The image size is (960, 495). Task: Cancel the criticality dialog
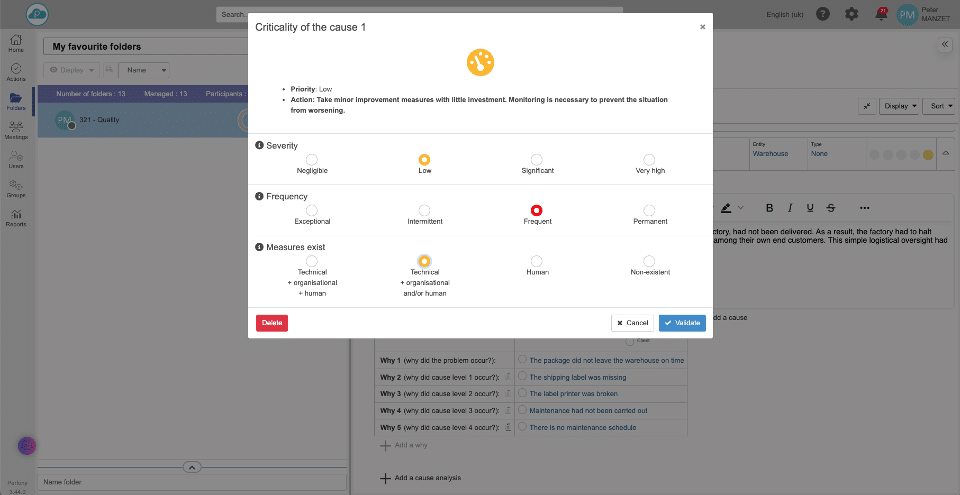(x=632, y=323)
